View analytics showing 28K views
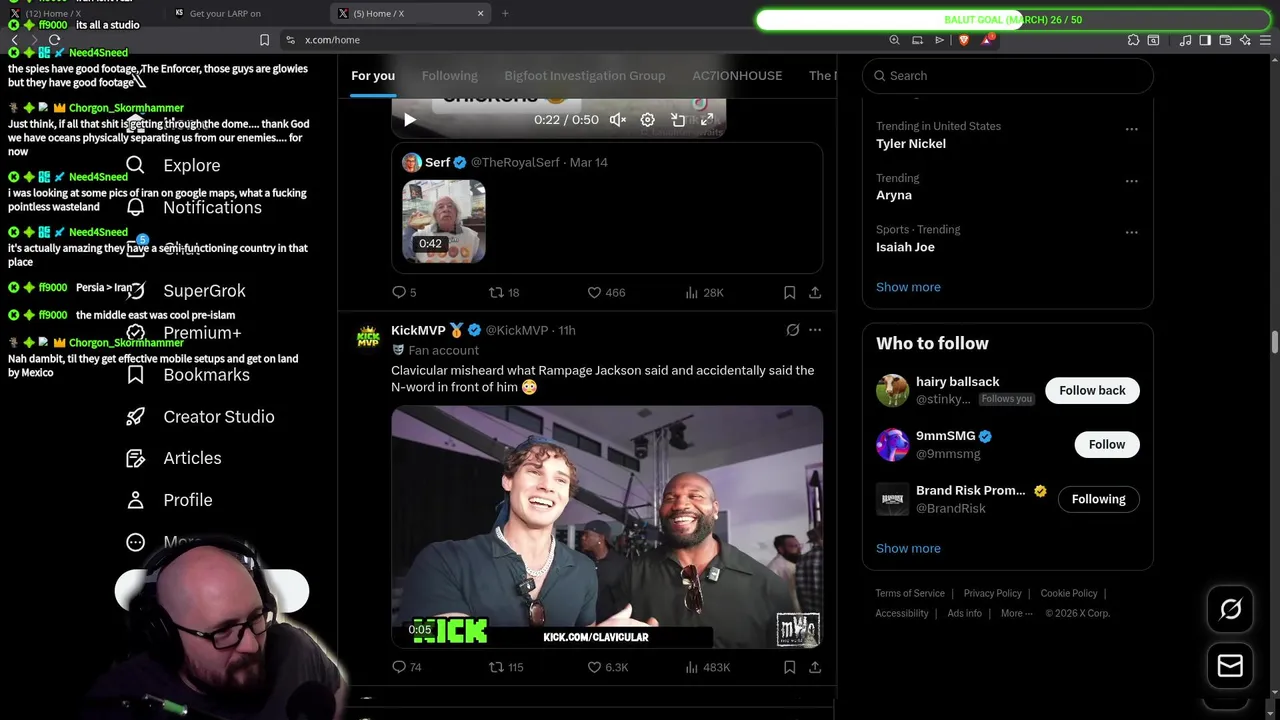 pyautogui.click(x=704, y=292)
